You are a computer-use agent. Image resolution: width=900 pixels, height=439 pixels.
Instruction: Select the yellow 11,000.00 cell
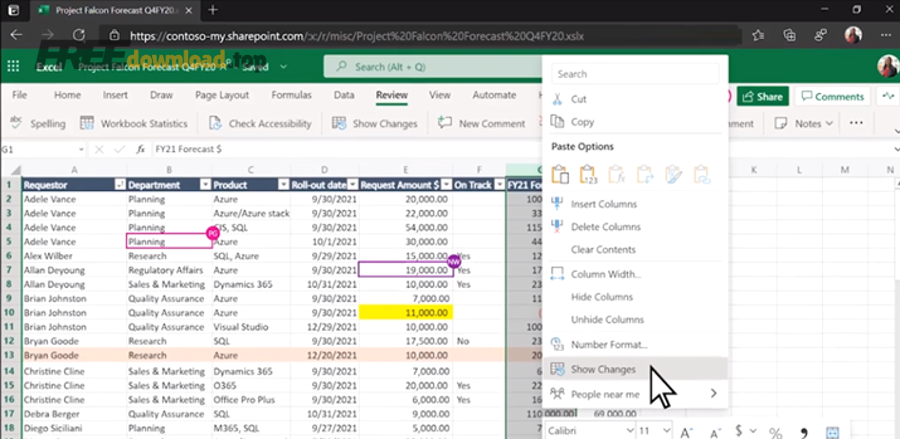click(406, 313)
